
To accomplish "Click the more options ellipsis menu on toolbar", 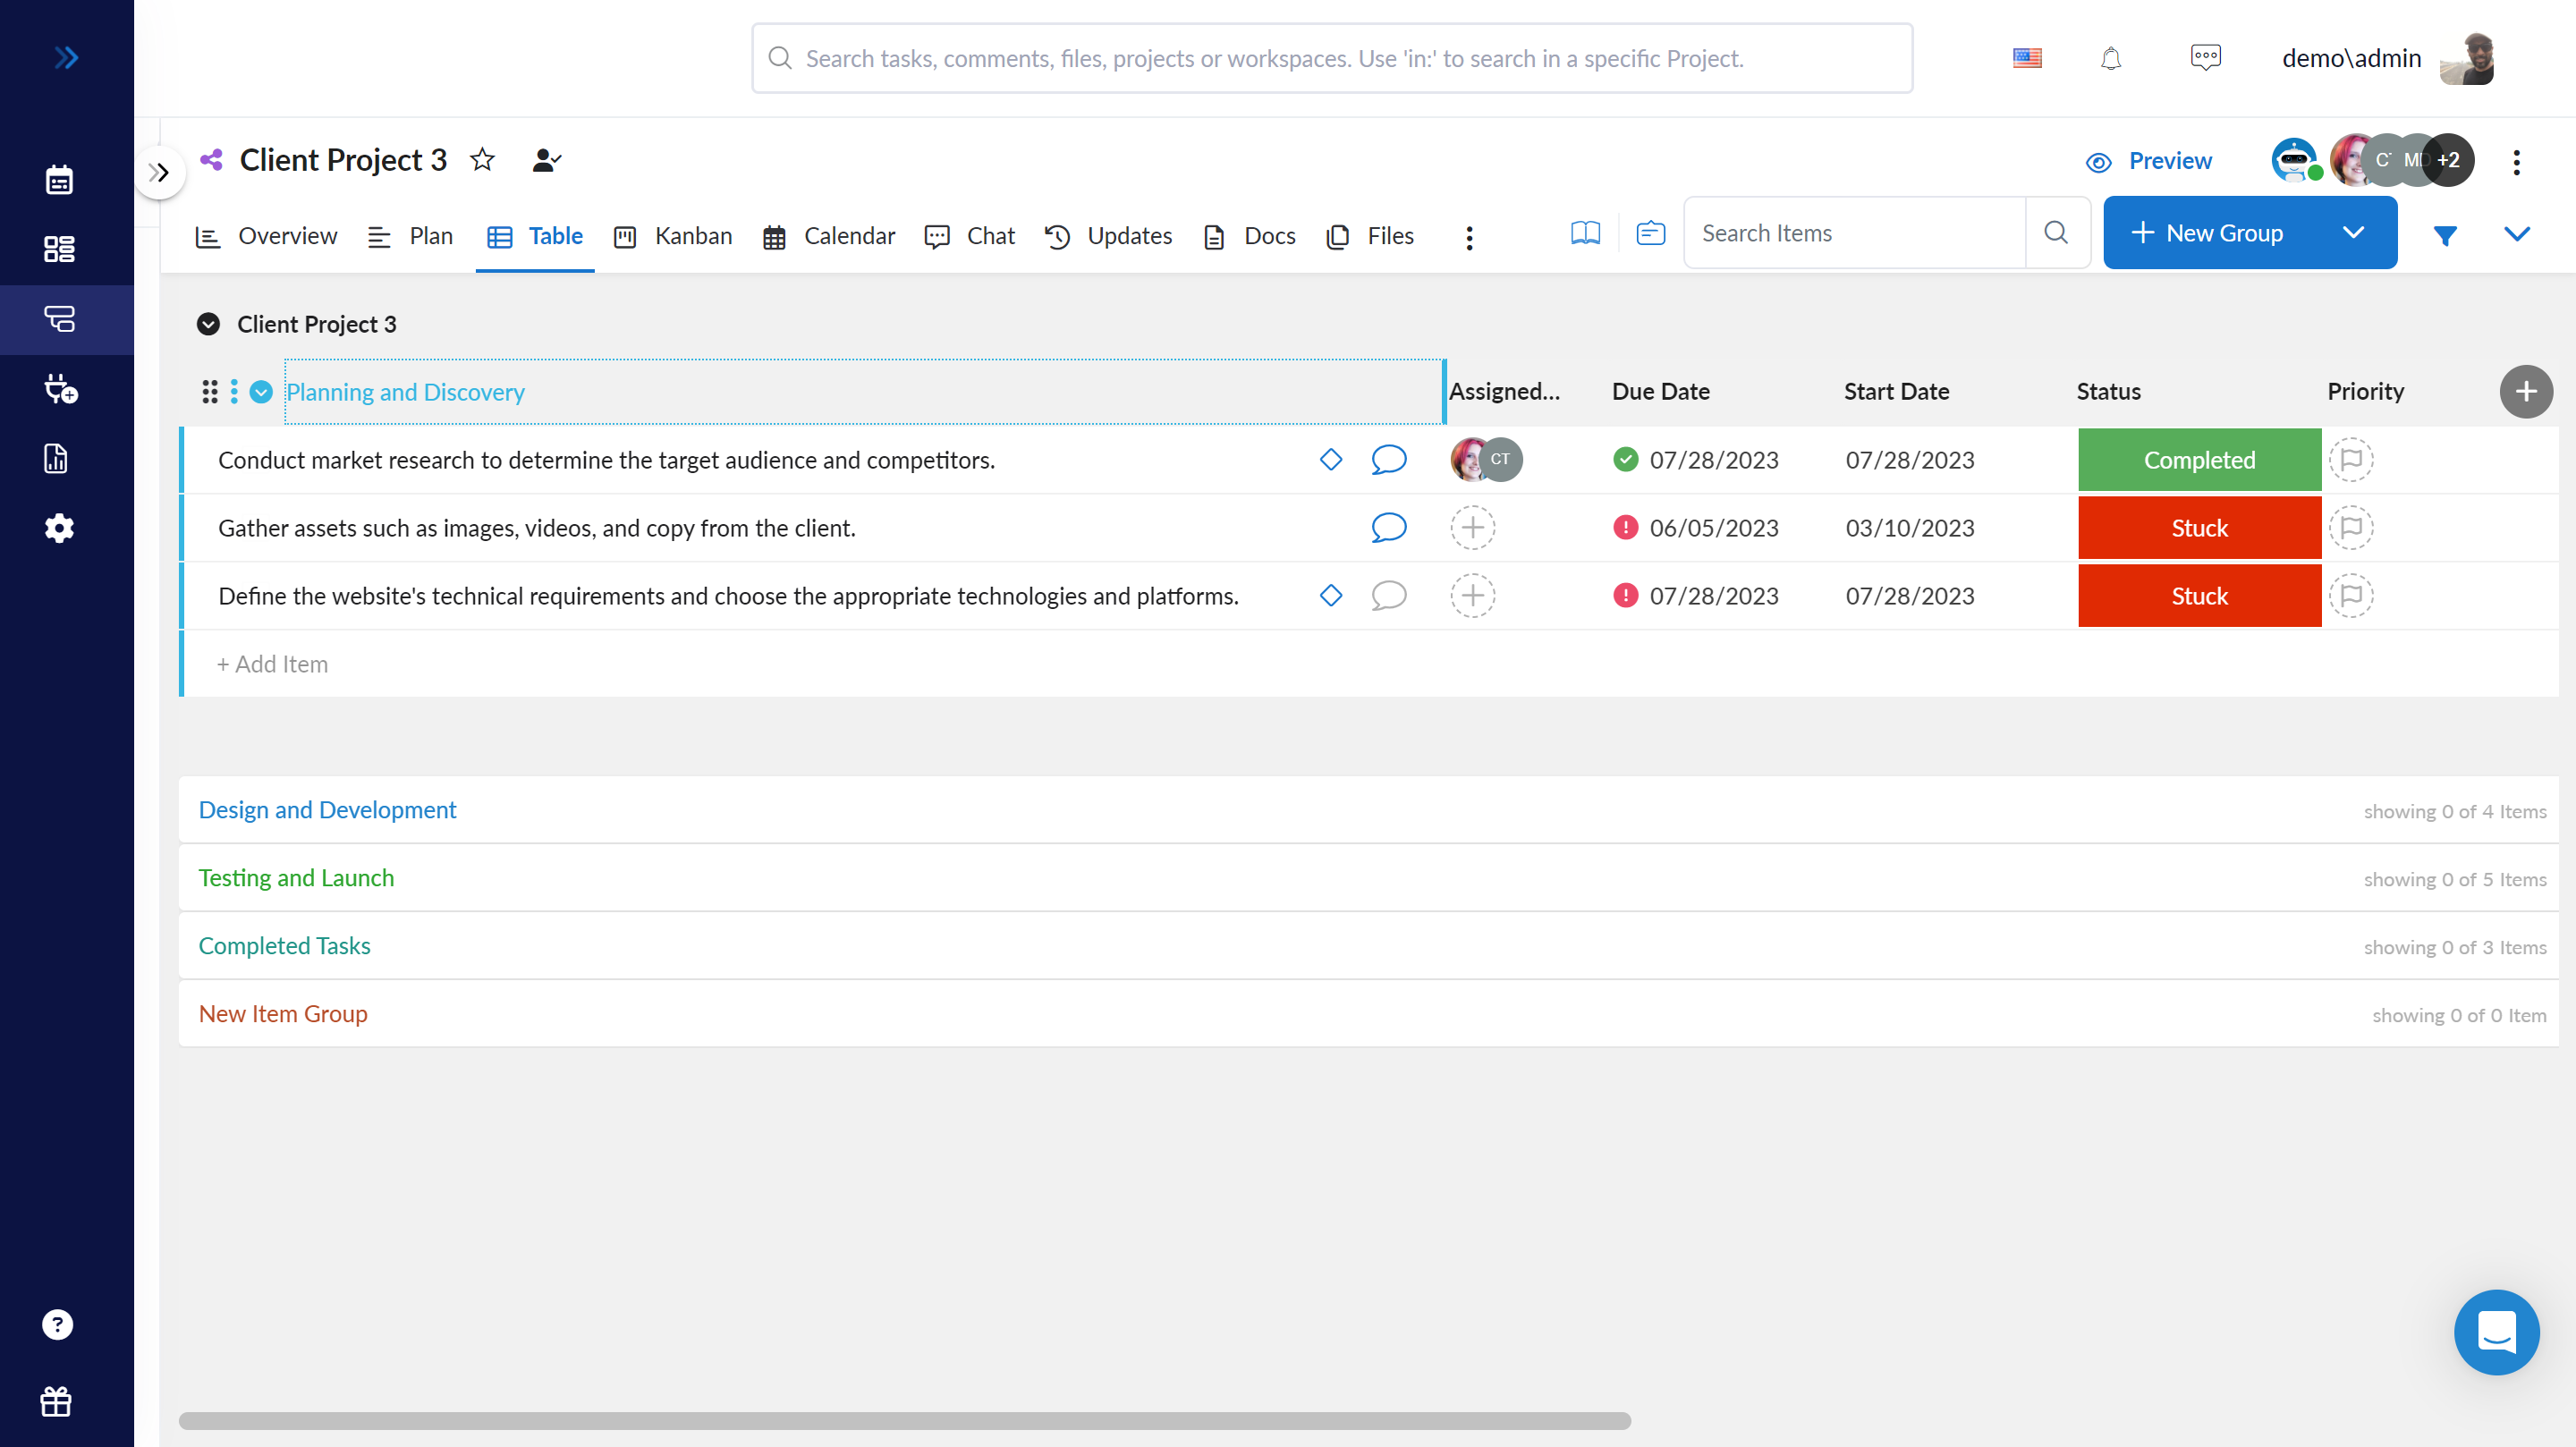I will tap(1469, 235).
